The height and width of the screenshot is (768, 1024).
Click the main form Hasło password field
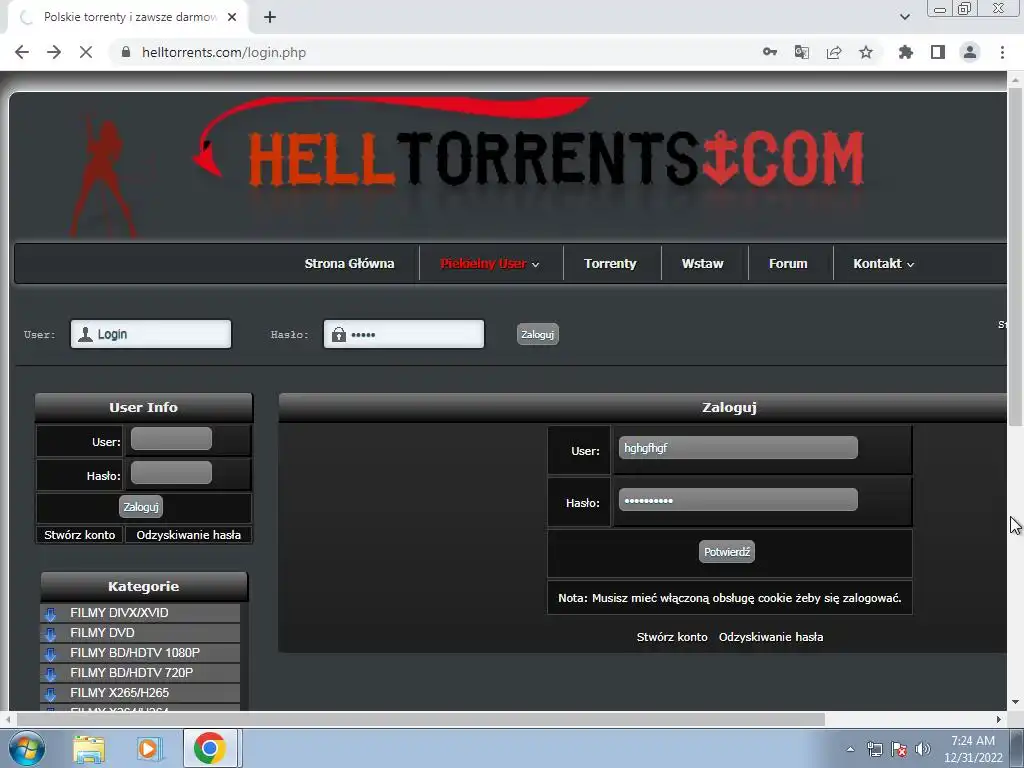(738, 500)
